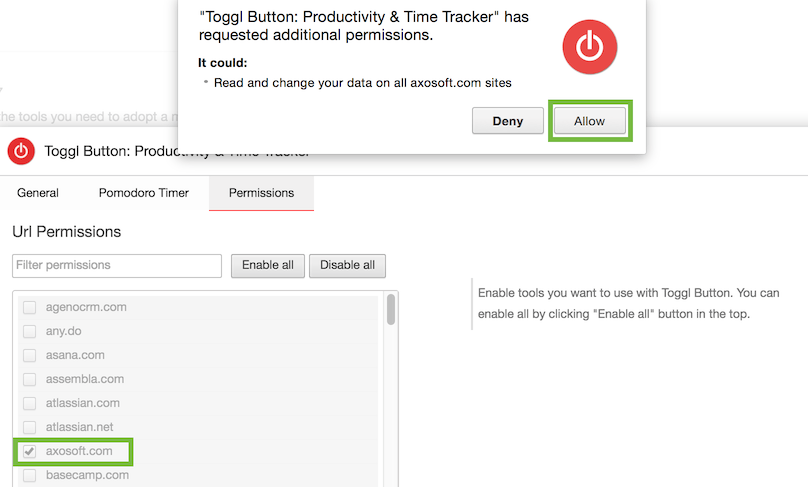The image size is (808, 487).
Task: Click the axosoft.com label text
Action: click(x=79, y=451)
